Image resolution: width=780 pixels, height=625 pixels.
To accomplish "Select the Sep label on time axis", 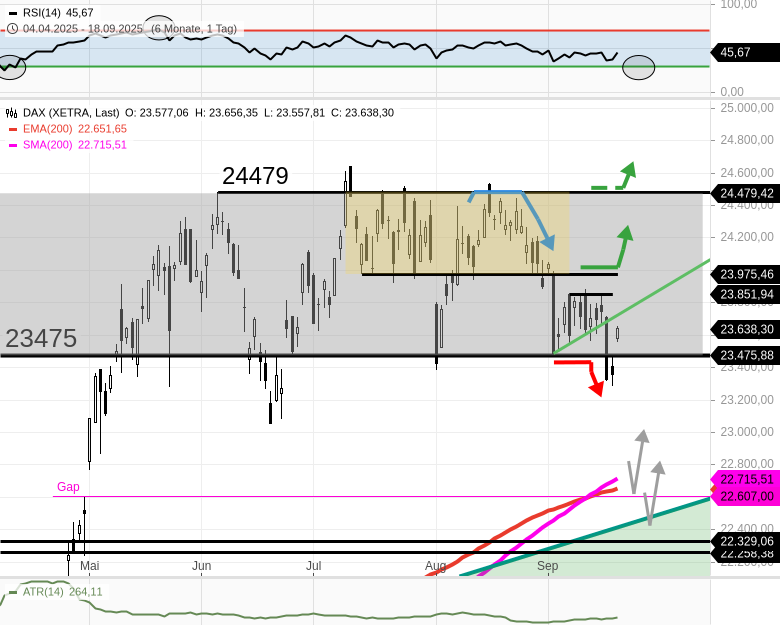I will tap(547, 566).
